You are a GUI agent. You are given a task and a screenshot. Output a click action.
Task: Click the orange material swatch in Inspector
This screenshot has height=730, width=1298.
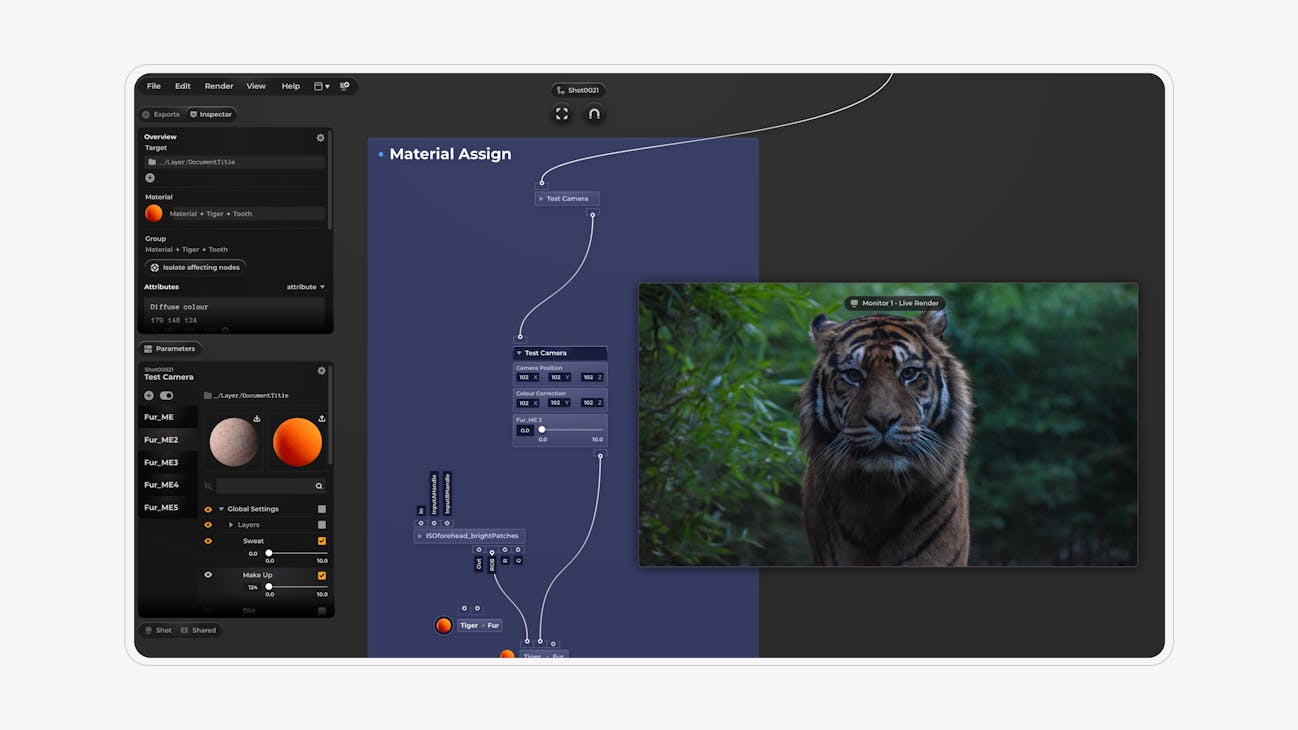pos(154,213)
